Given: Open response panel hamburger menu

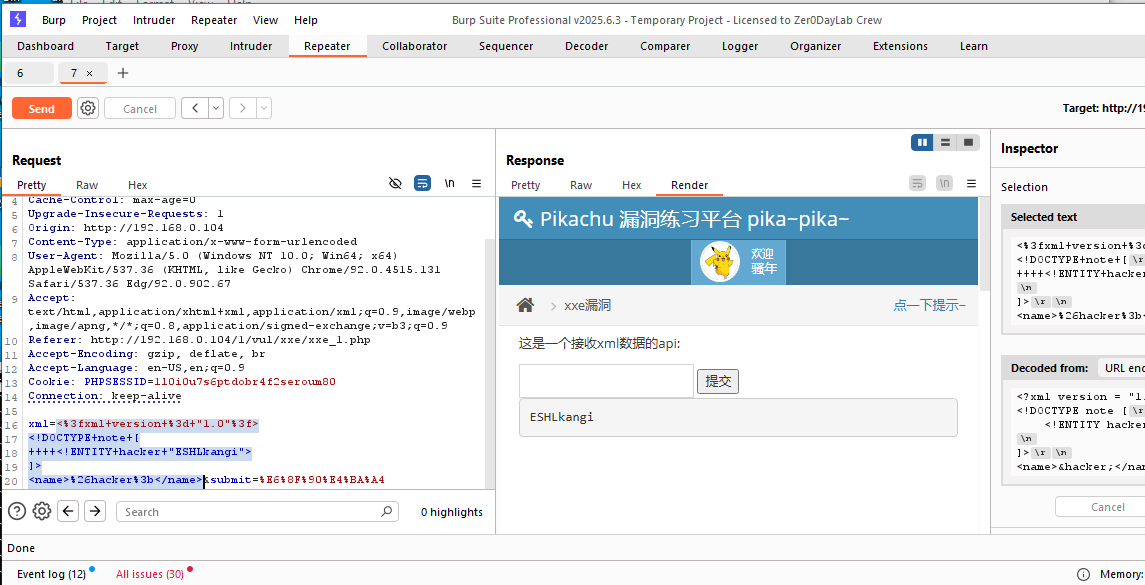Looking at the screenshot, I should pyautogui.click(x=971, y=183).
